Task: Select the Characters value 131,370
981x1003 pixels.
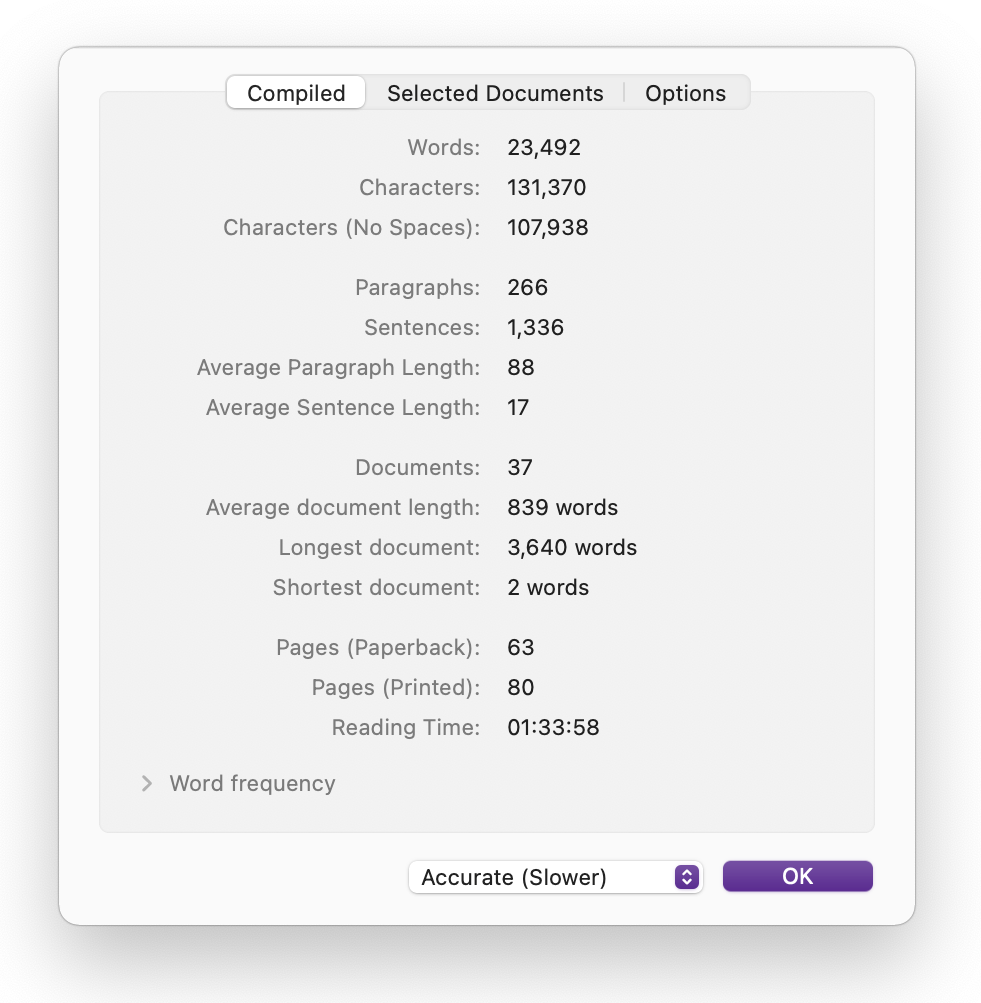Action: coord(547,188)
